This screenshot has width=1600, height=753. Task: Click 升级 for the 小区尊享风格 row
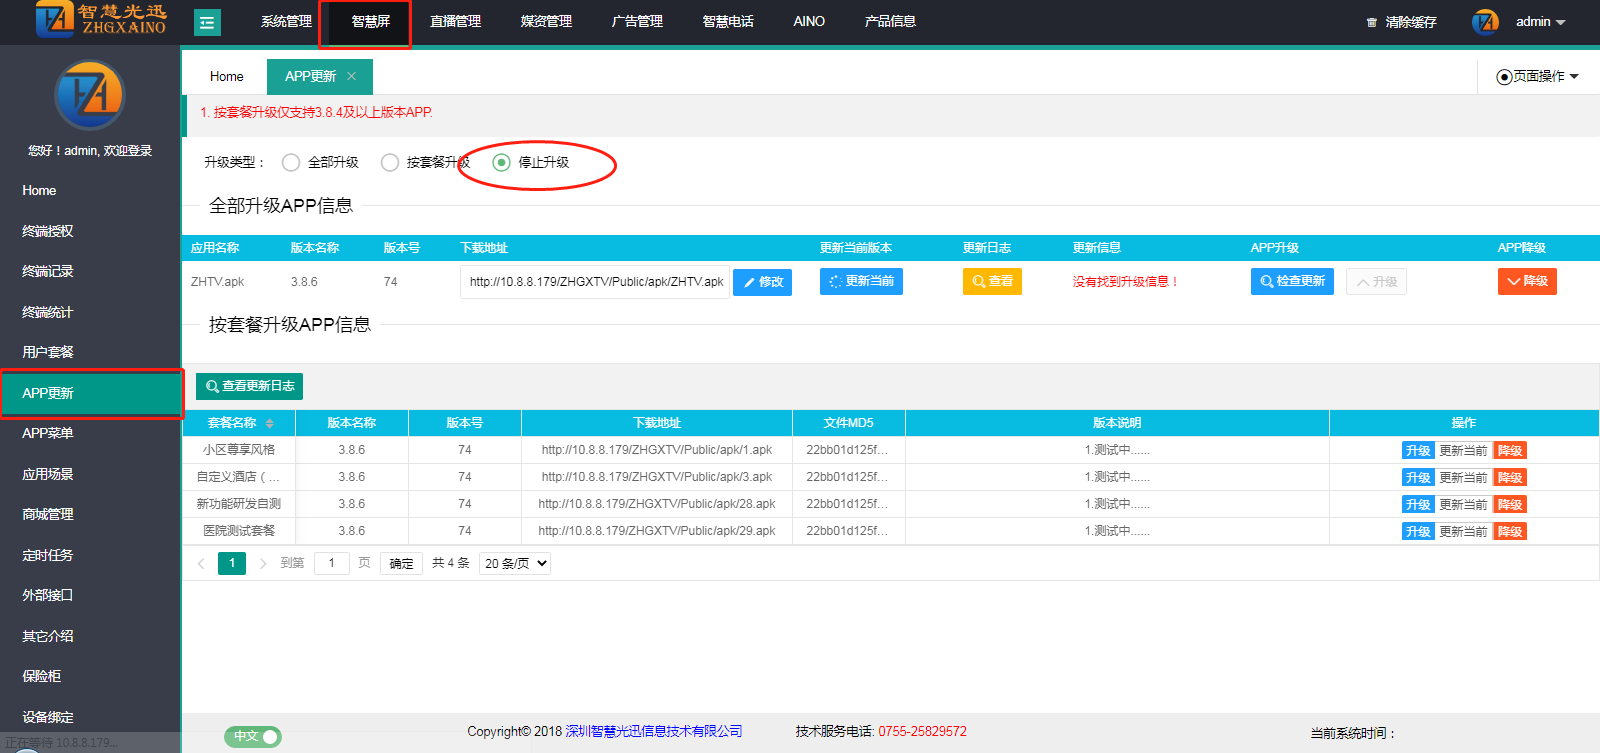click(1417, 450)
